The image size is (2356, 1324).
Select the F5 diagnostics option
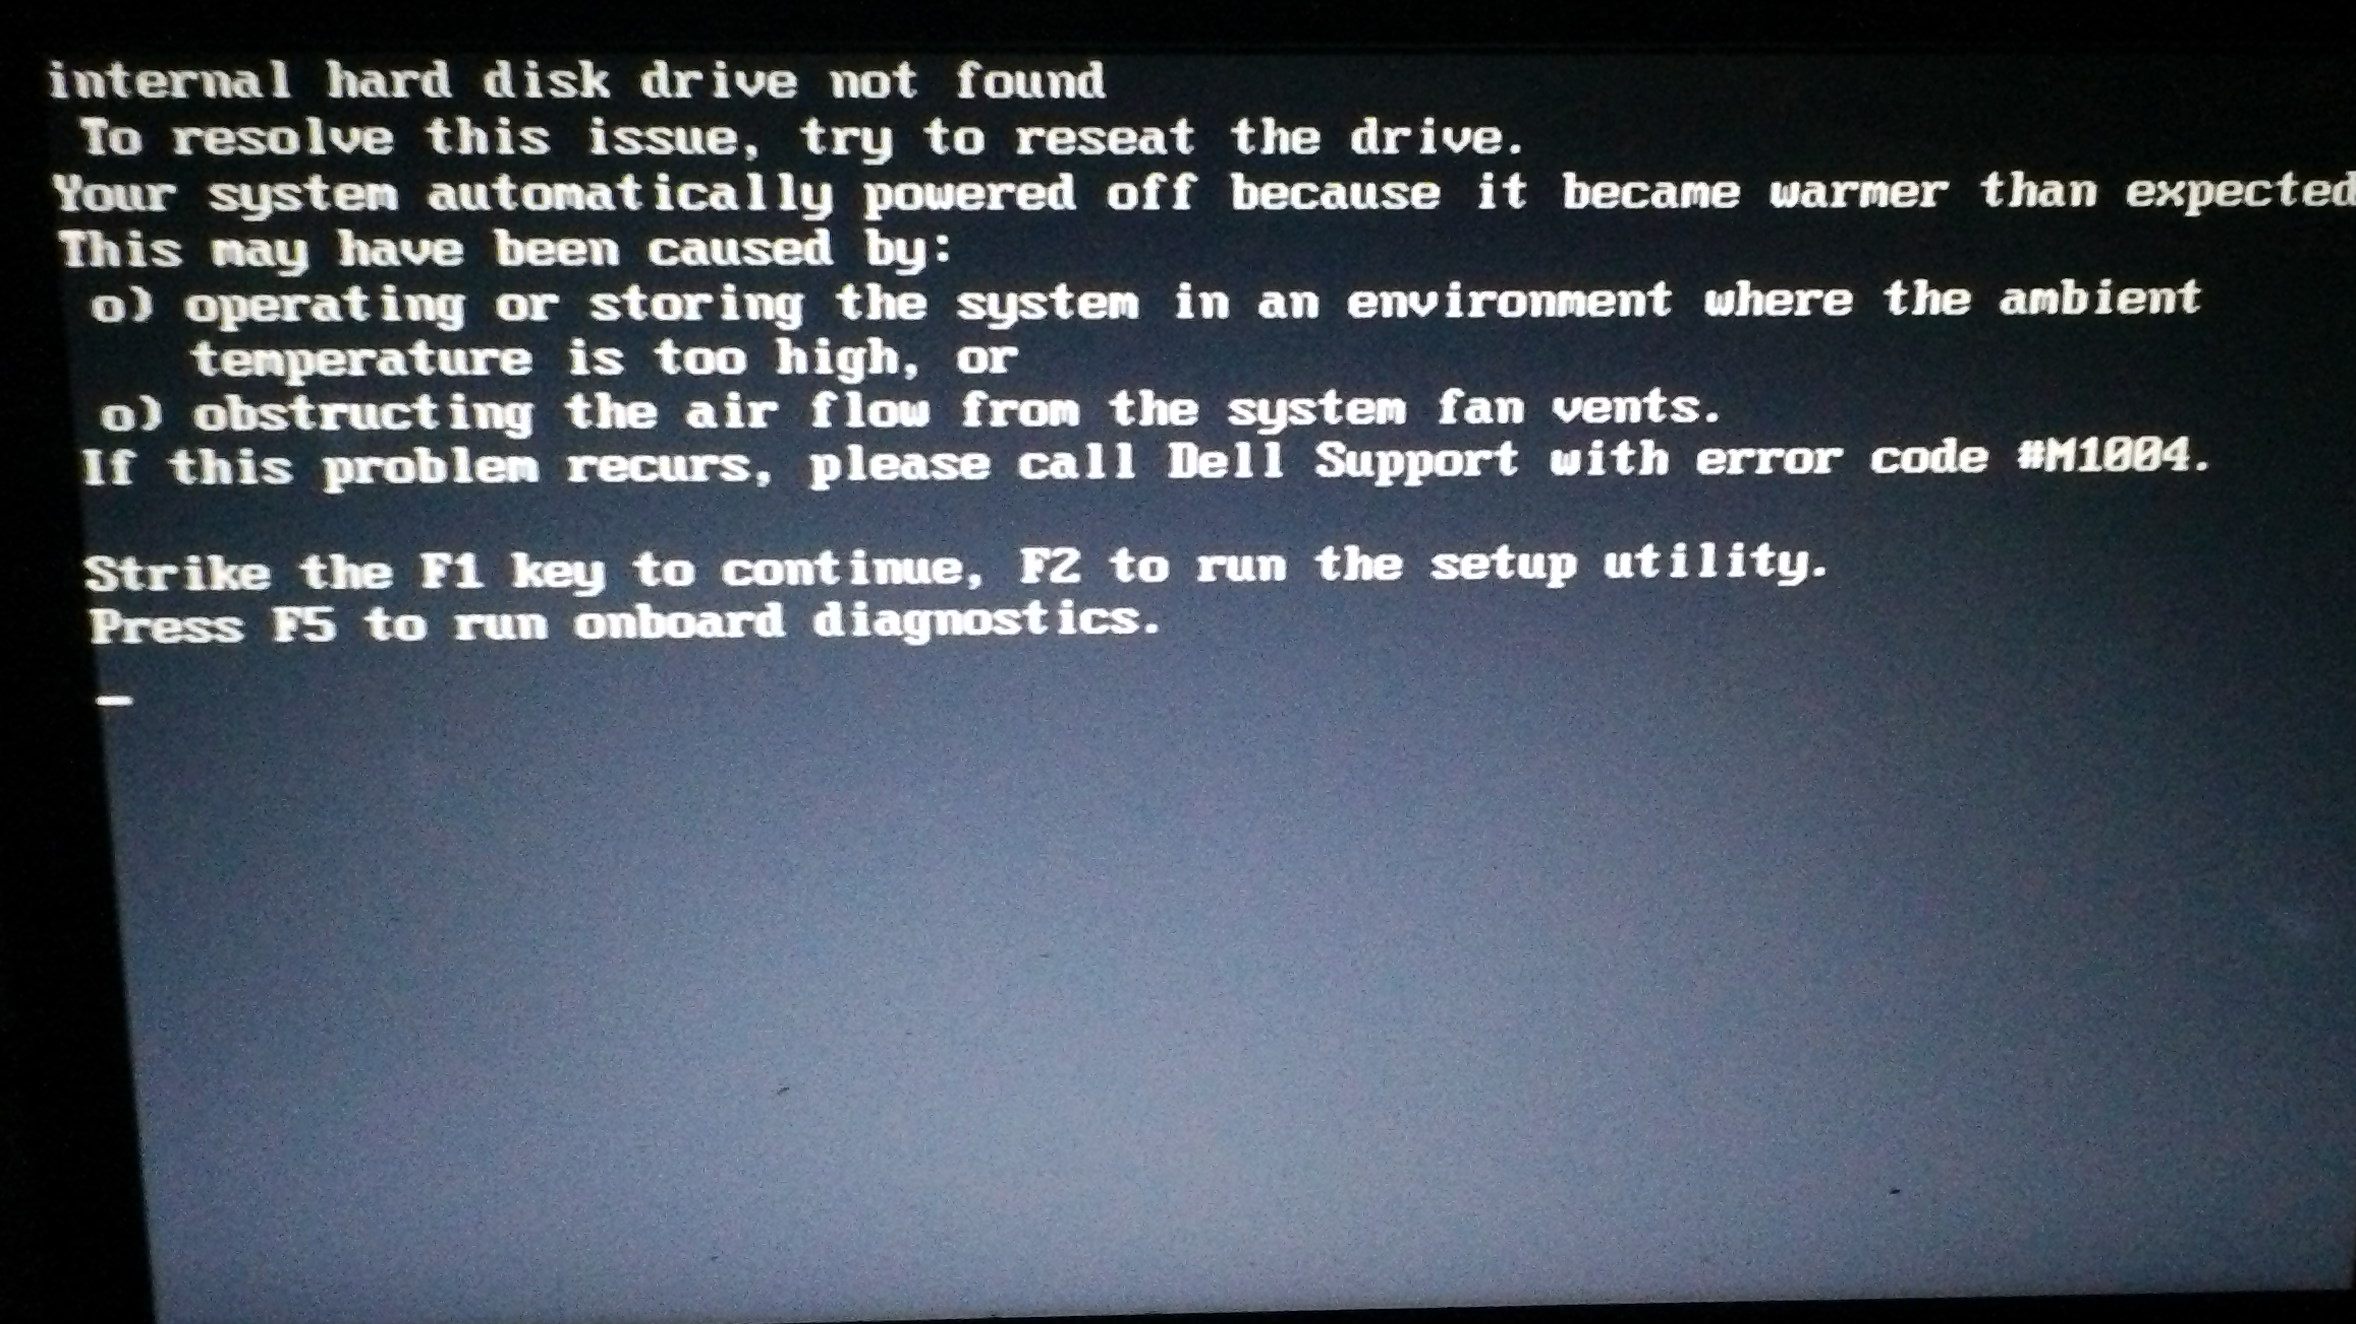tap(566, 639)
